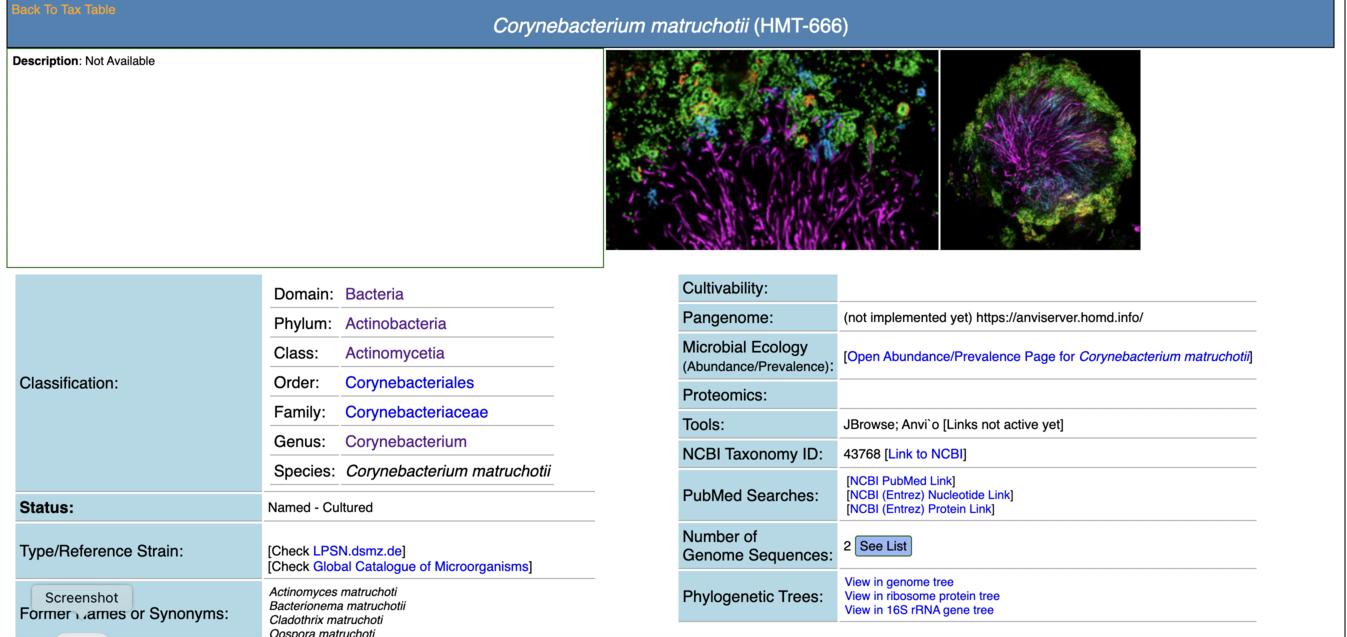Follow the Link to NCBI taxonomy
This screenshot has width=1347, height=637.
click(925, 454)
